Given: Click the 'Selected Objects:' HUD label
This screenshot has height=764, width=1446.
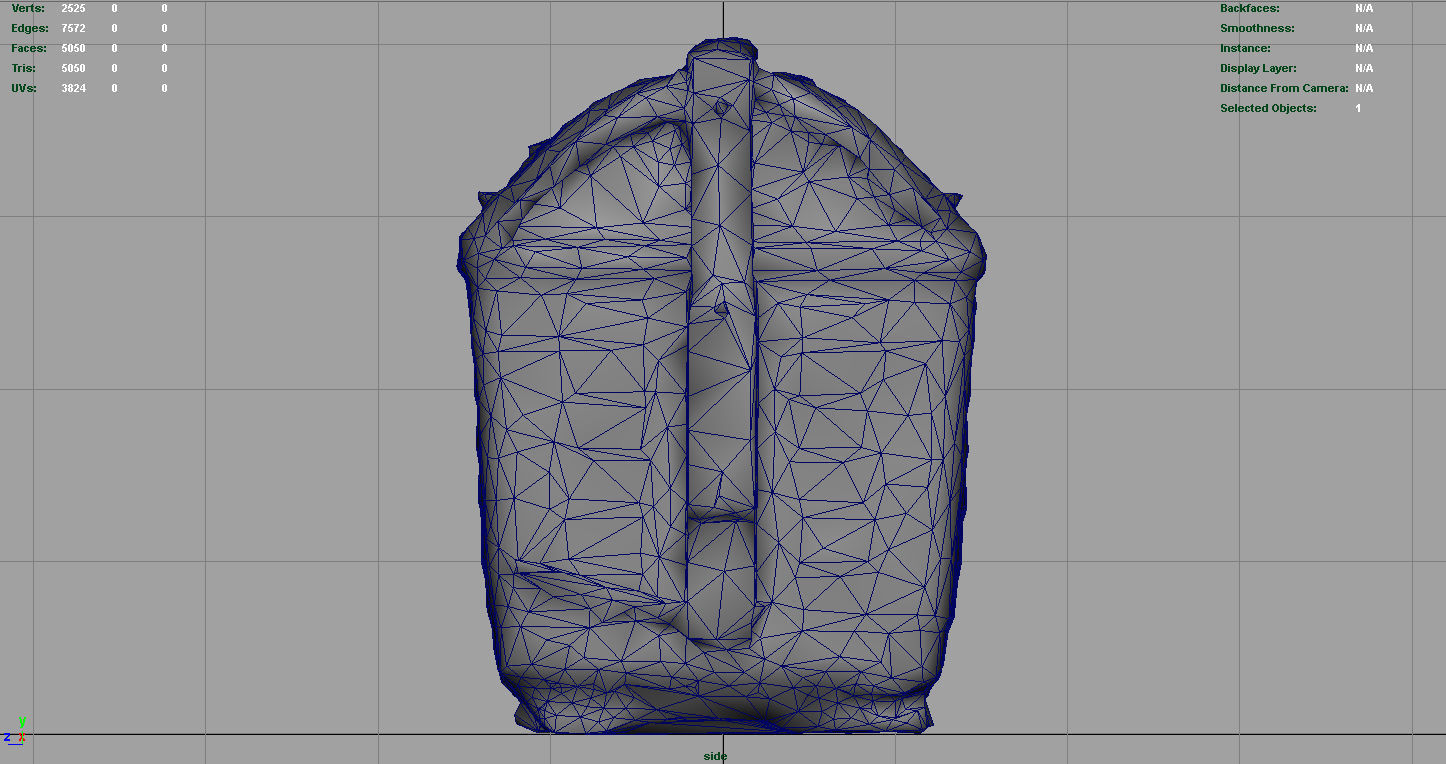Looking at the screenshot, I should coord(1268,108).
